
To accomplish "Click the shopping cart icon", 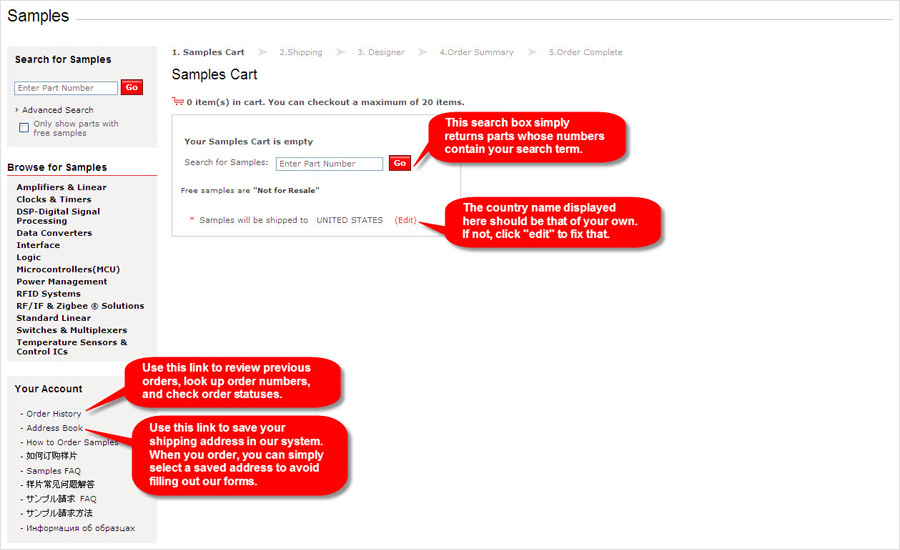I will coord(178,101).
